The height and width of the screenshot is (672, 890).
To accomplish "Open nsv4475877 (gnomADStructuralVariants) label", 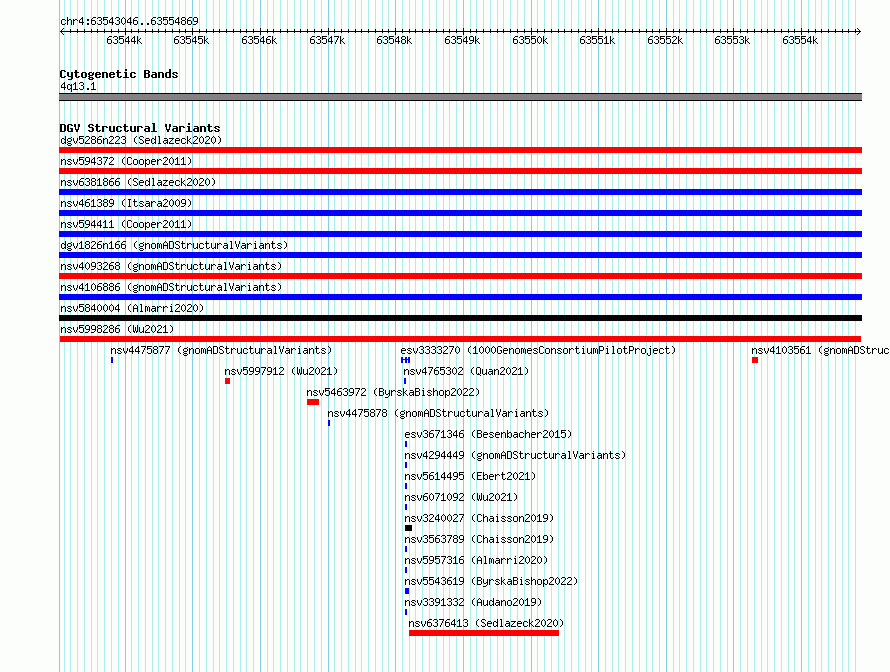I will click(221, 350).
